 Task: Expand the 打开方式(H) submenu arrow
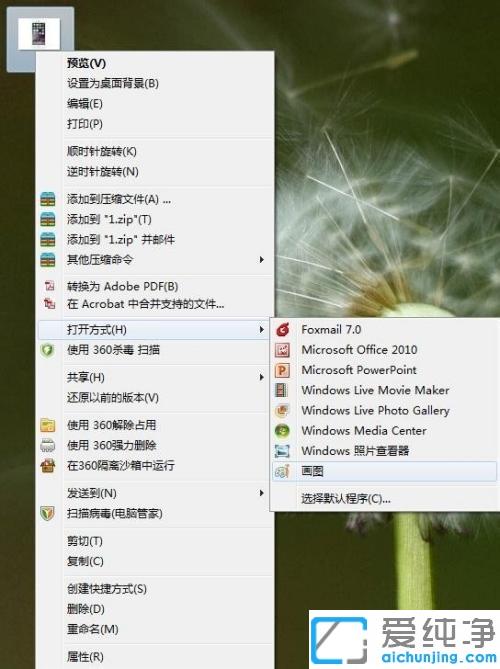click(262, 329)
